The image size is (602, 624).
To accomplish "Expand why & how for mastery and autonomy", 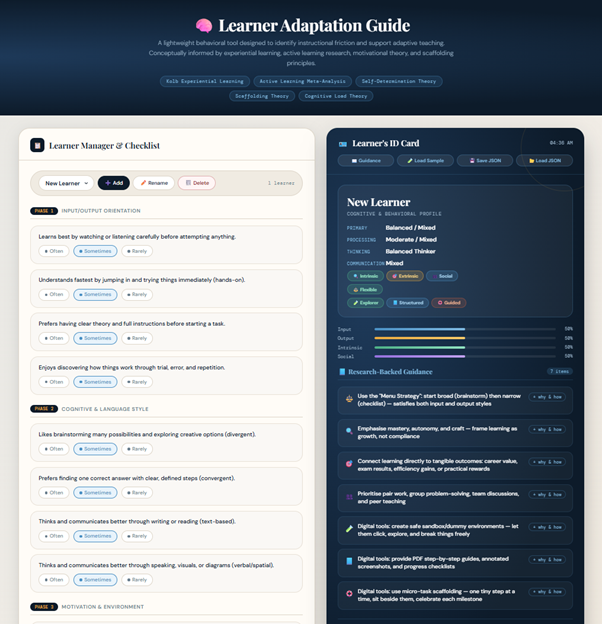I will pos(547,429).
